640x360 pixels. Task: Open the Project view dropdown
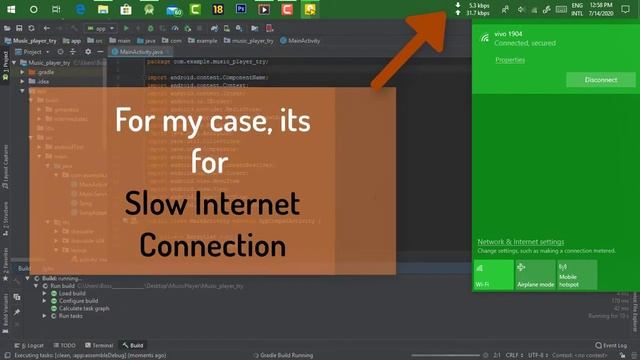[32, 52]
